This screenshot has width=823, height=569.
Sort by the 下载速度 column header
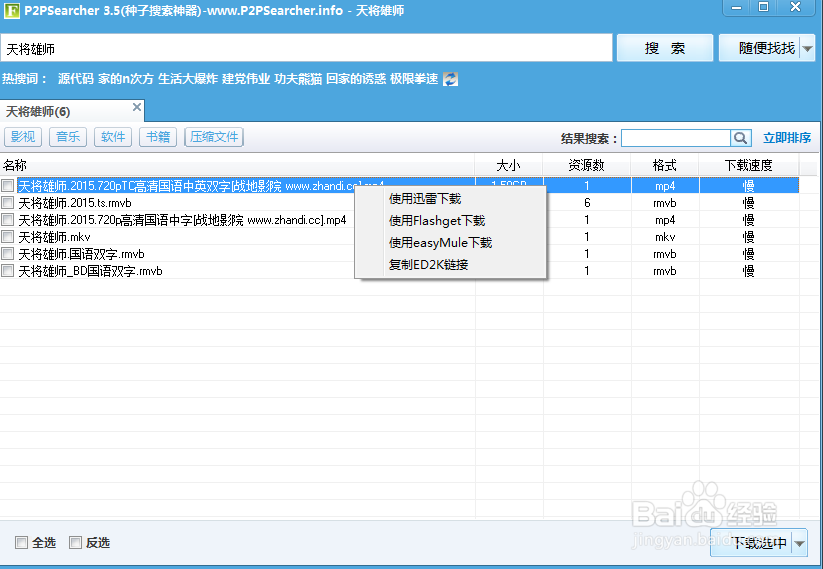748,165
